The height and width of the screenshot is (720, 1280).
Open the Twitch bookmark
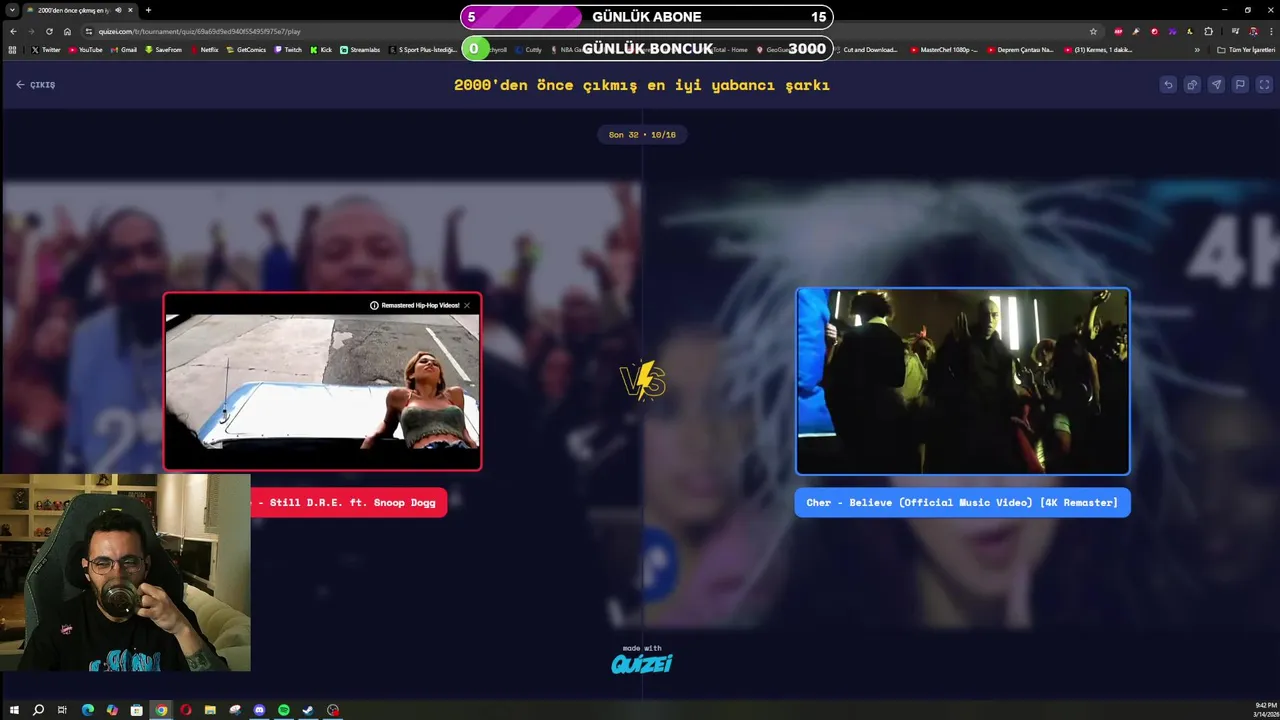288,49
